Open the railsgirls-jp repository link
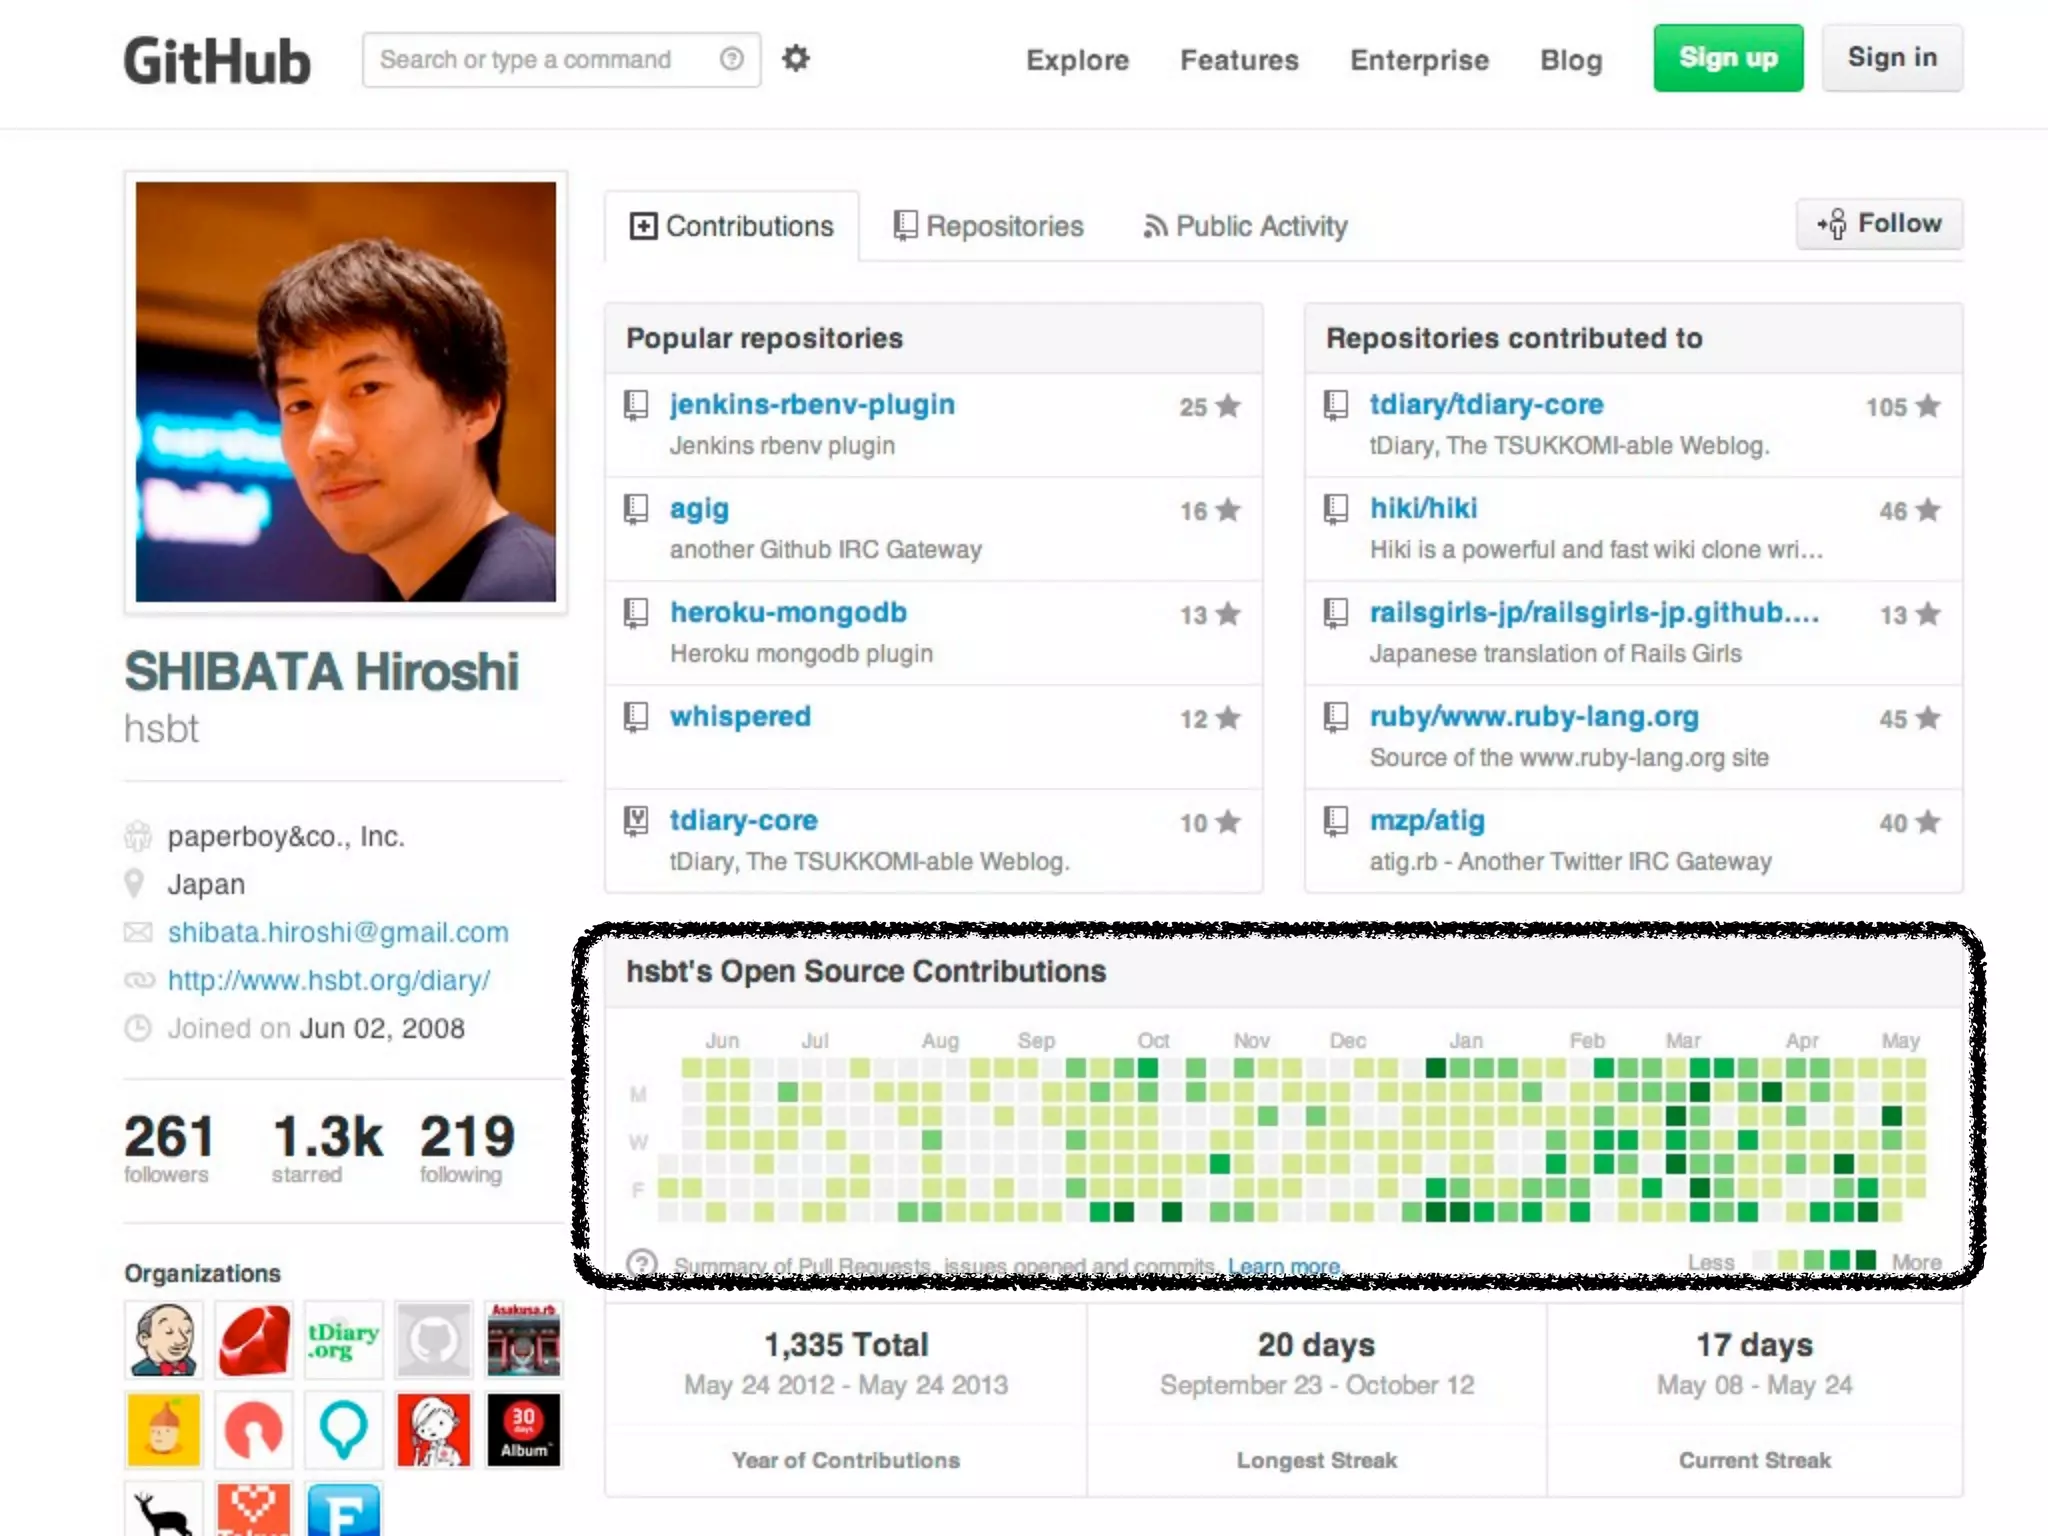The height and width of the screenshot is (1536, 2048). (x=1594, y=612)
